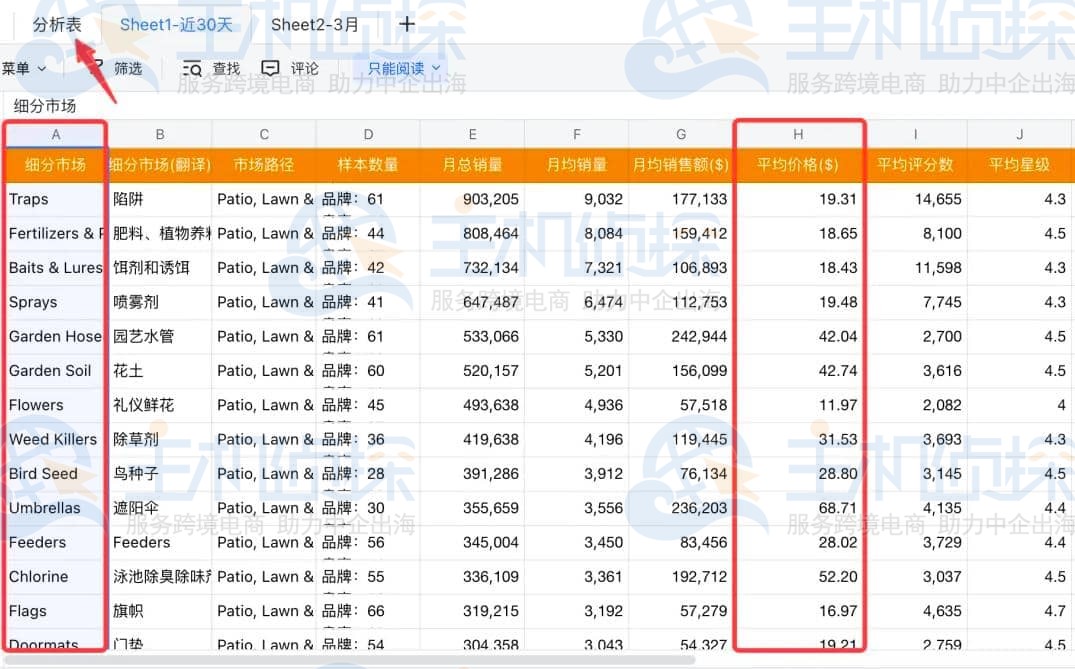The image size is (1075, 669).
Task: Open the Sheet2-3月 tab
Action: point(314,25)
